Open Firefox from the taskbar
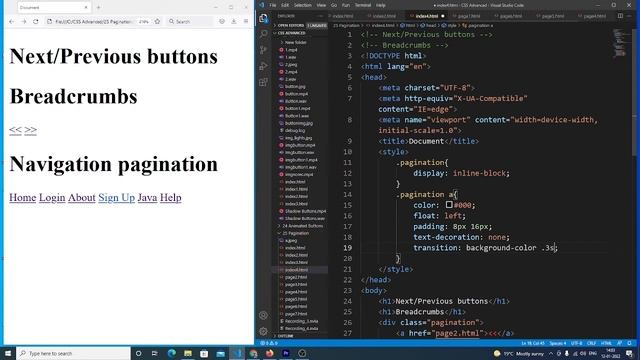640x360 pixels. coord(269,353)
